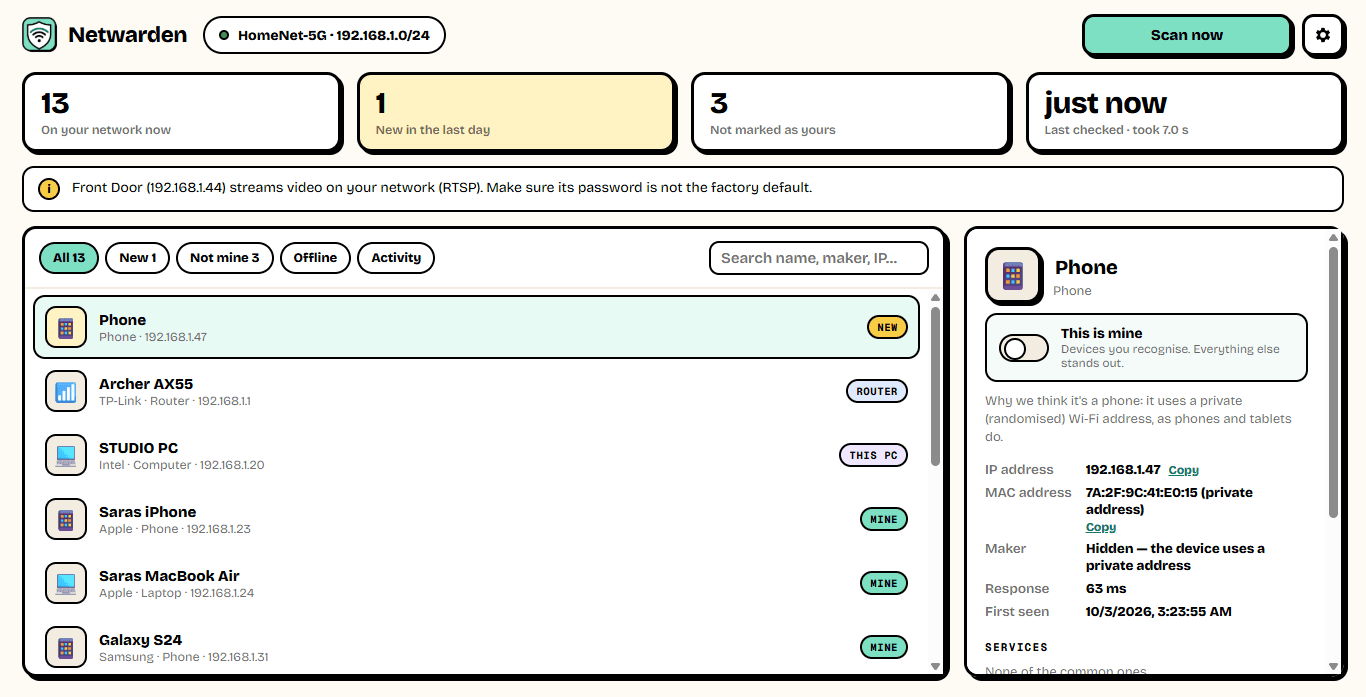Click the large Phone icon in details panel
Viewport: 1366px width, 697px height.
tap(1014, 276)
